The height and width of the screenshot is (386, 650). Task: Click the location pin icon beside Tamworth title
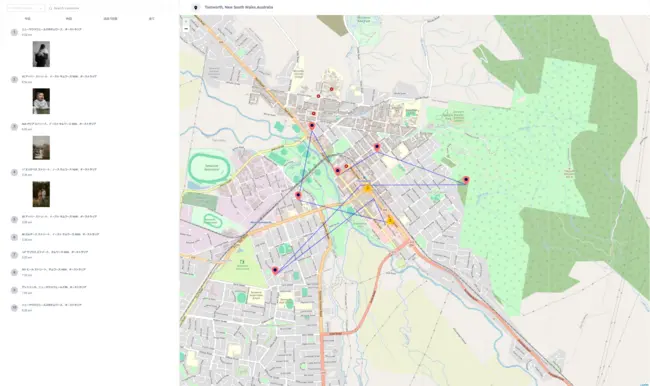(196, 7)
